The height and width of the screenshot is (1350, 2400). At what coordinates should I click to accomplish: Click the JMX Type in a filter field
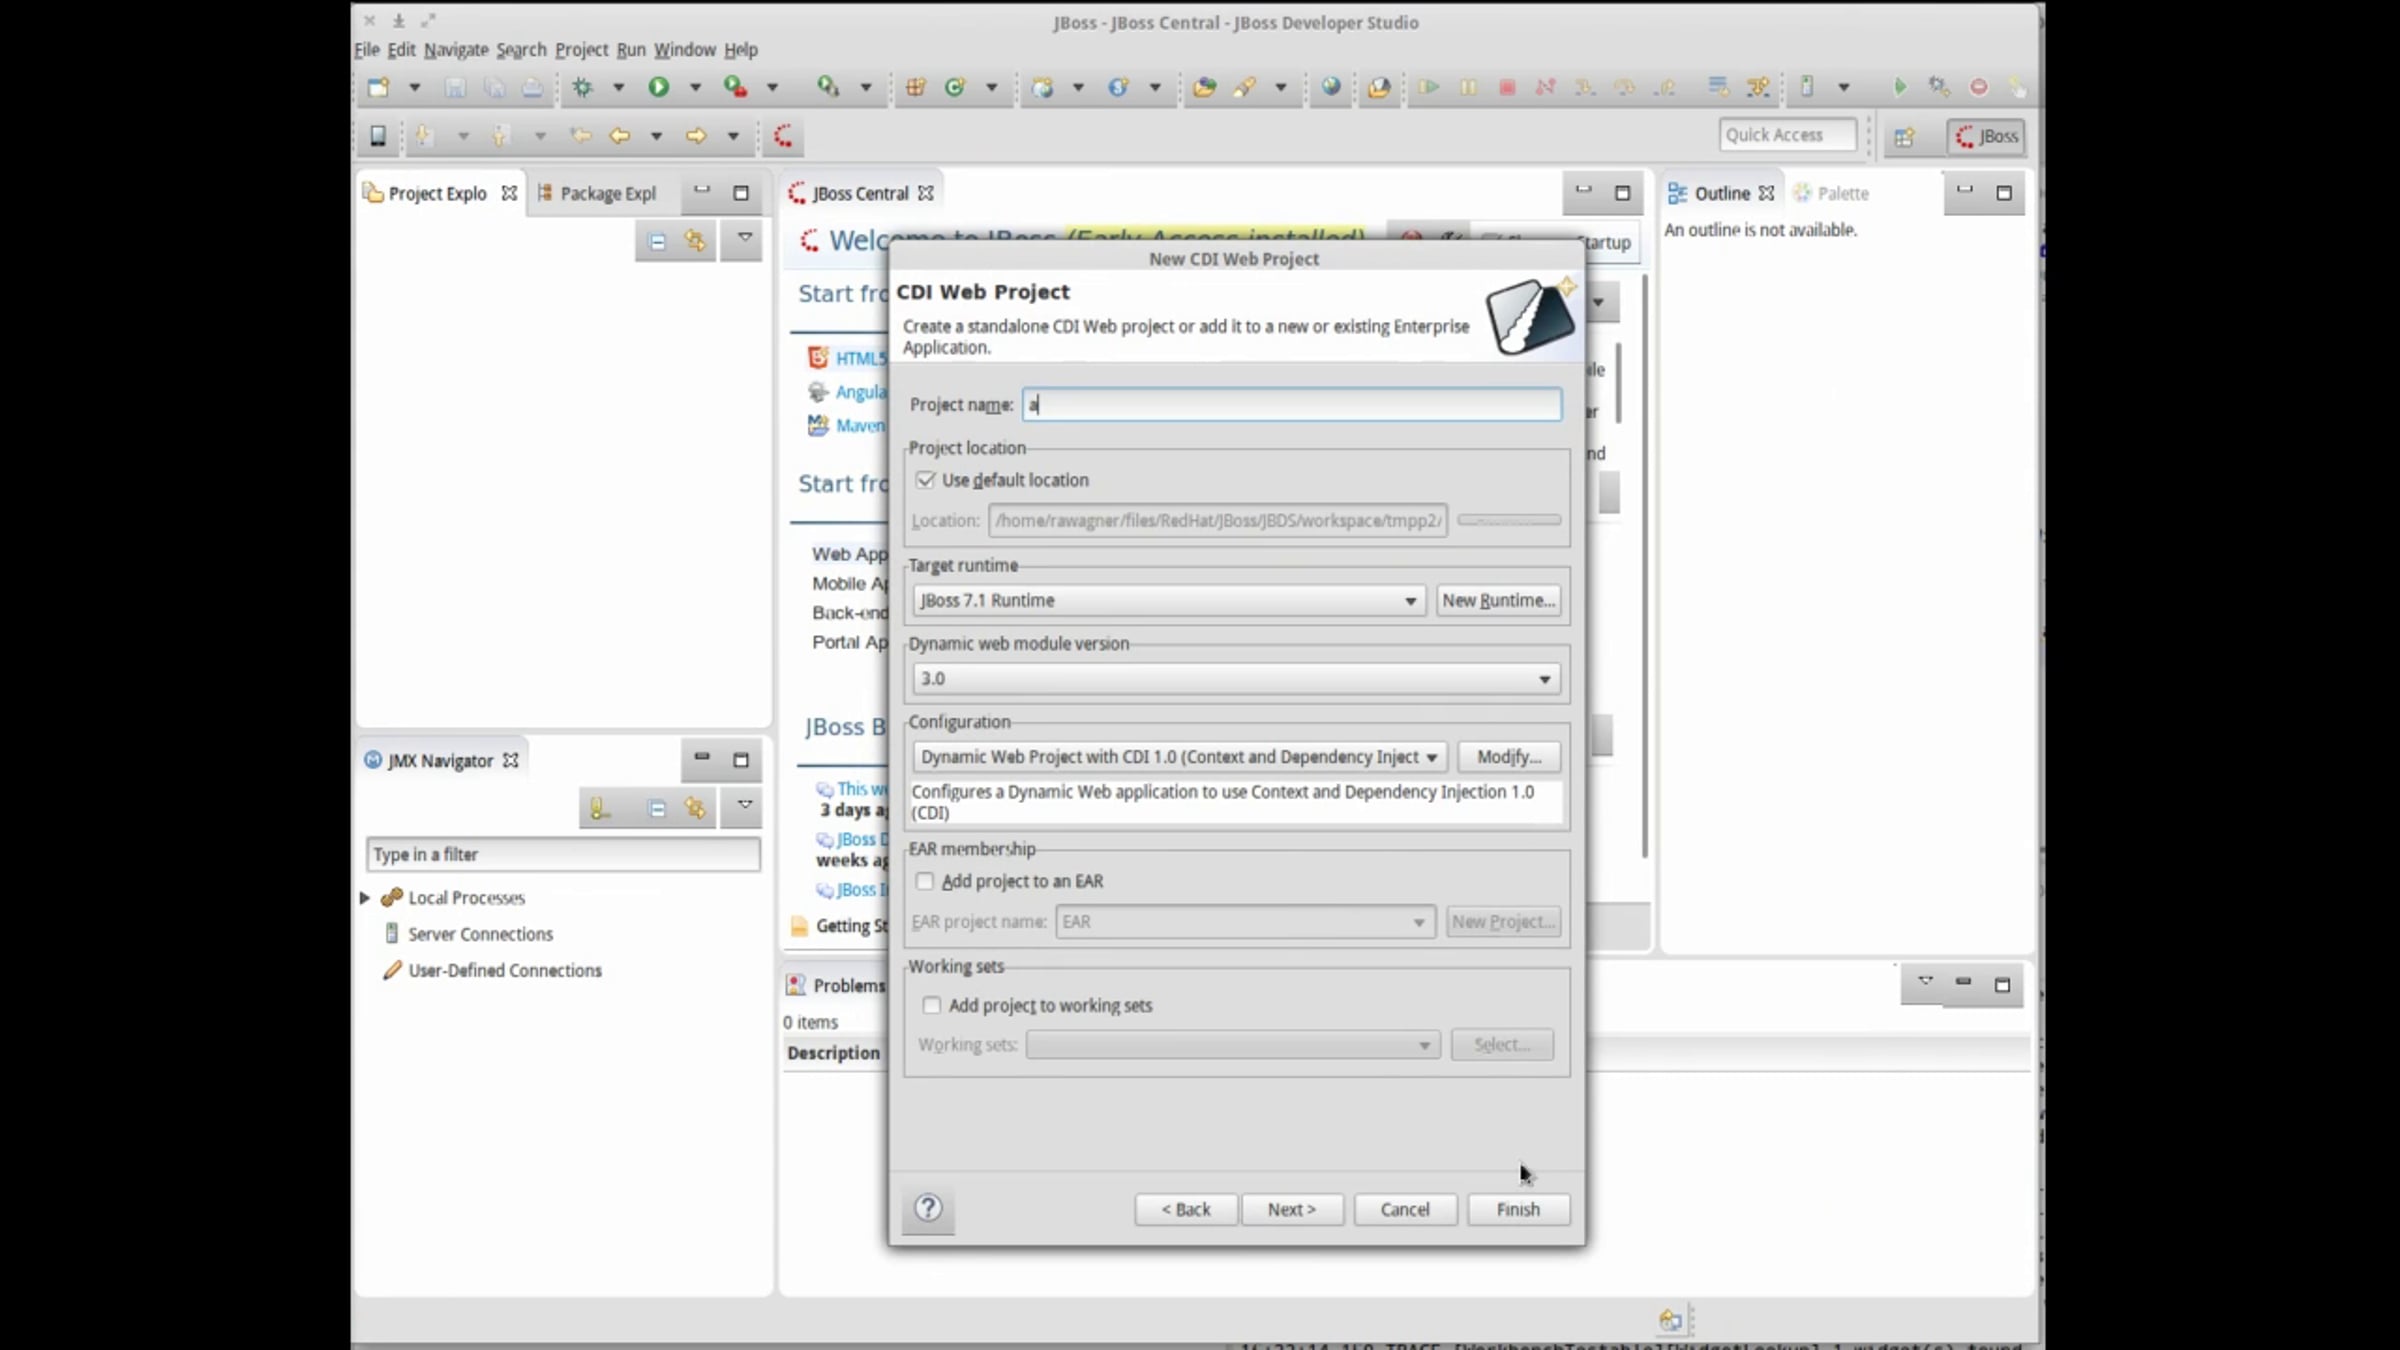tap(563, 854)
